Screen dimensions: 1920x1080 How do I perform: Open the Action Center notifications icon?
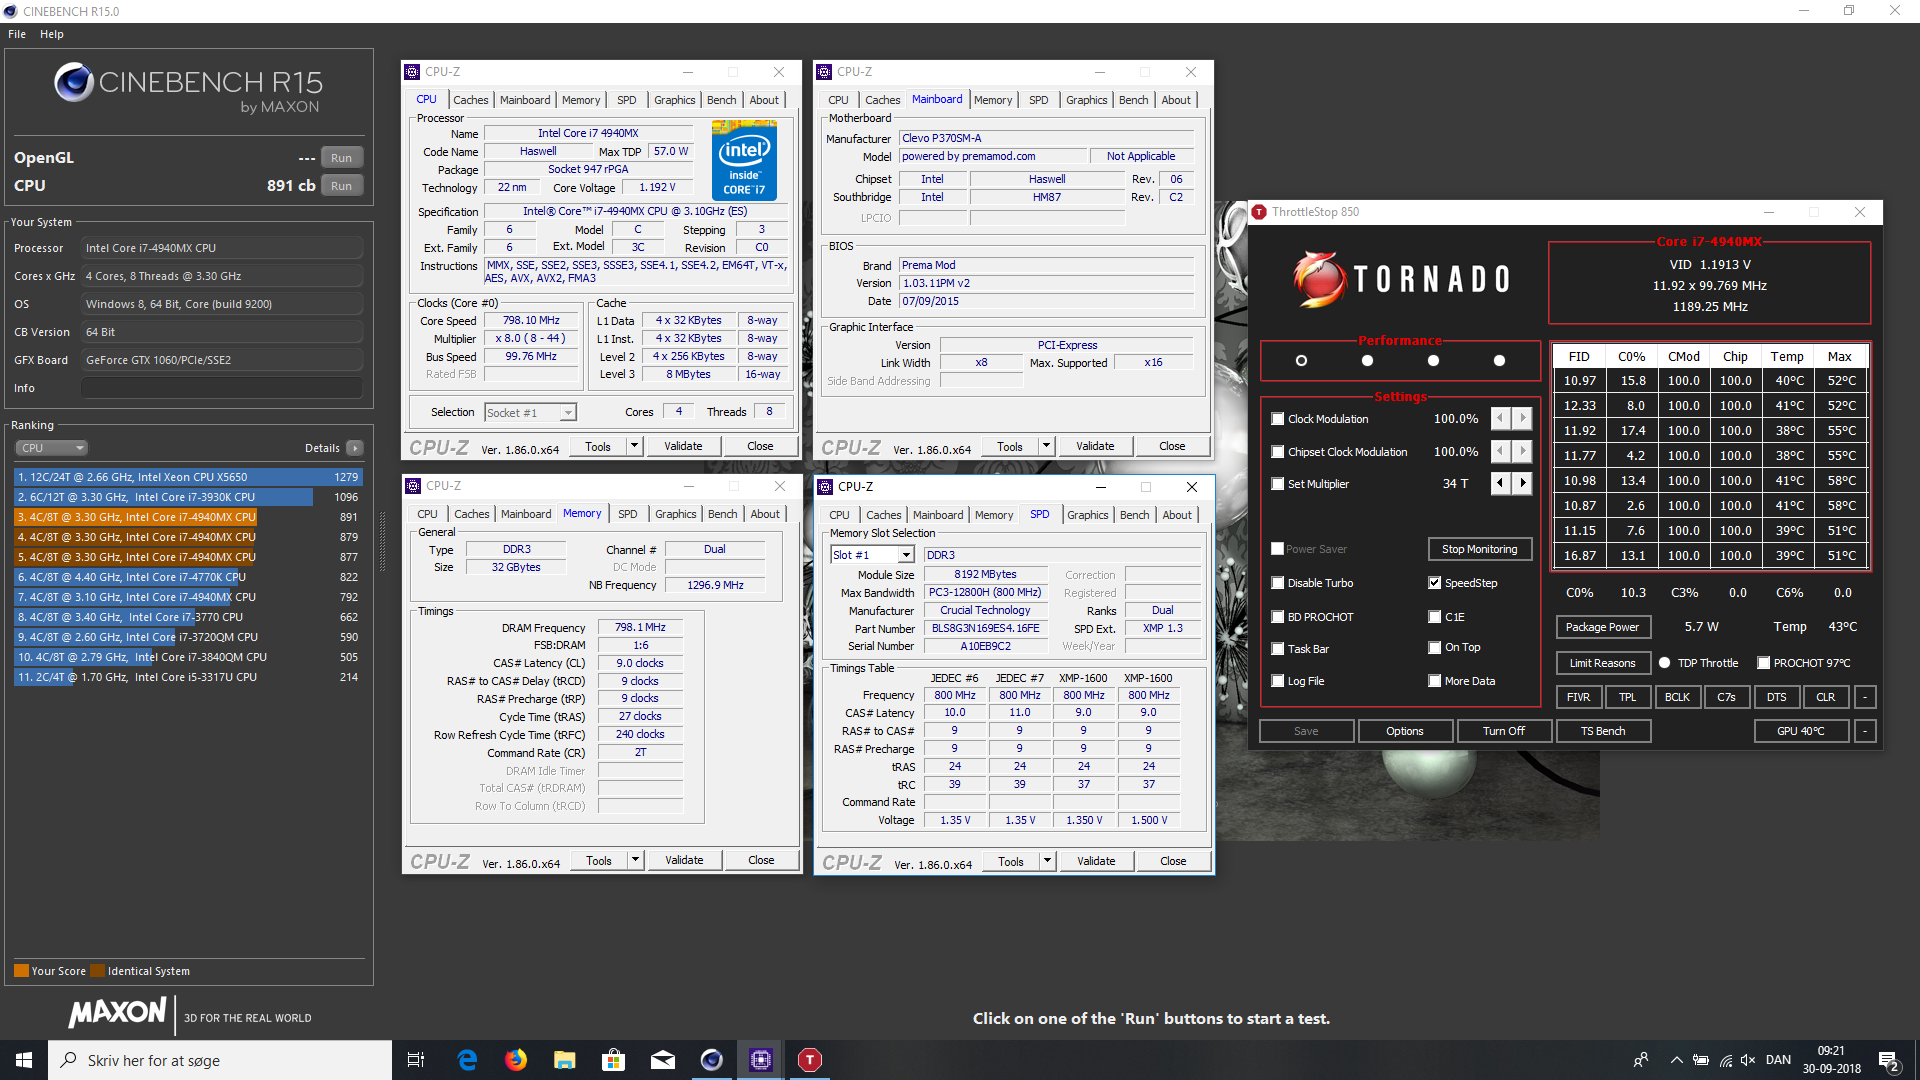tap(1889, 1060)
